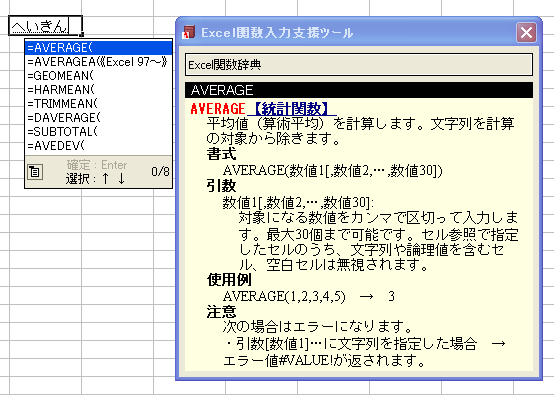Click the 選択 : ↑ ↓ hint text
This screenshot has height=395, width=554.
coord(95,178)
